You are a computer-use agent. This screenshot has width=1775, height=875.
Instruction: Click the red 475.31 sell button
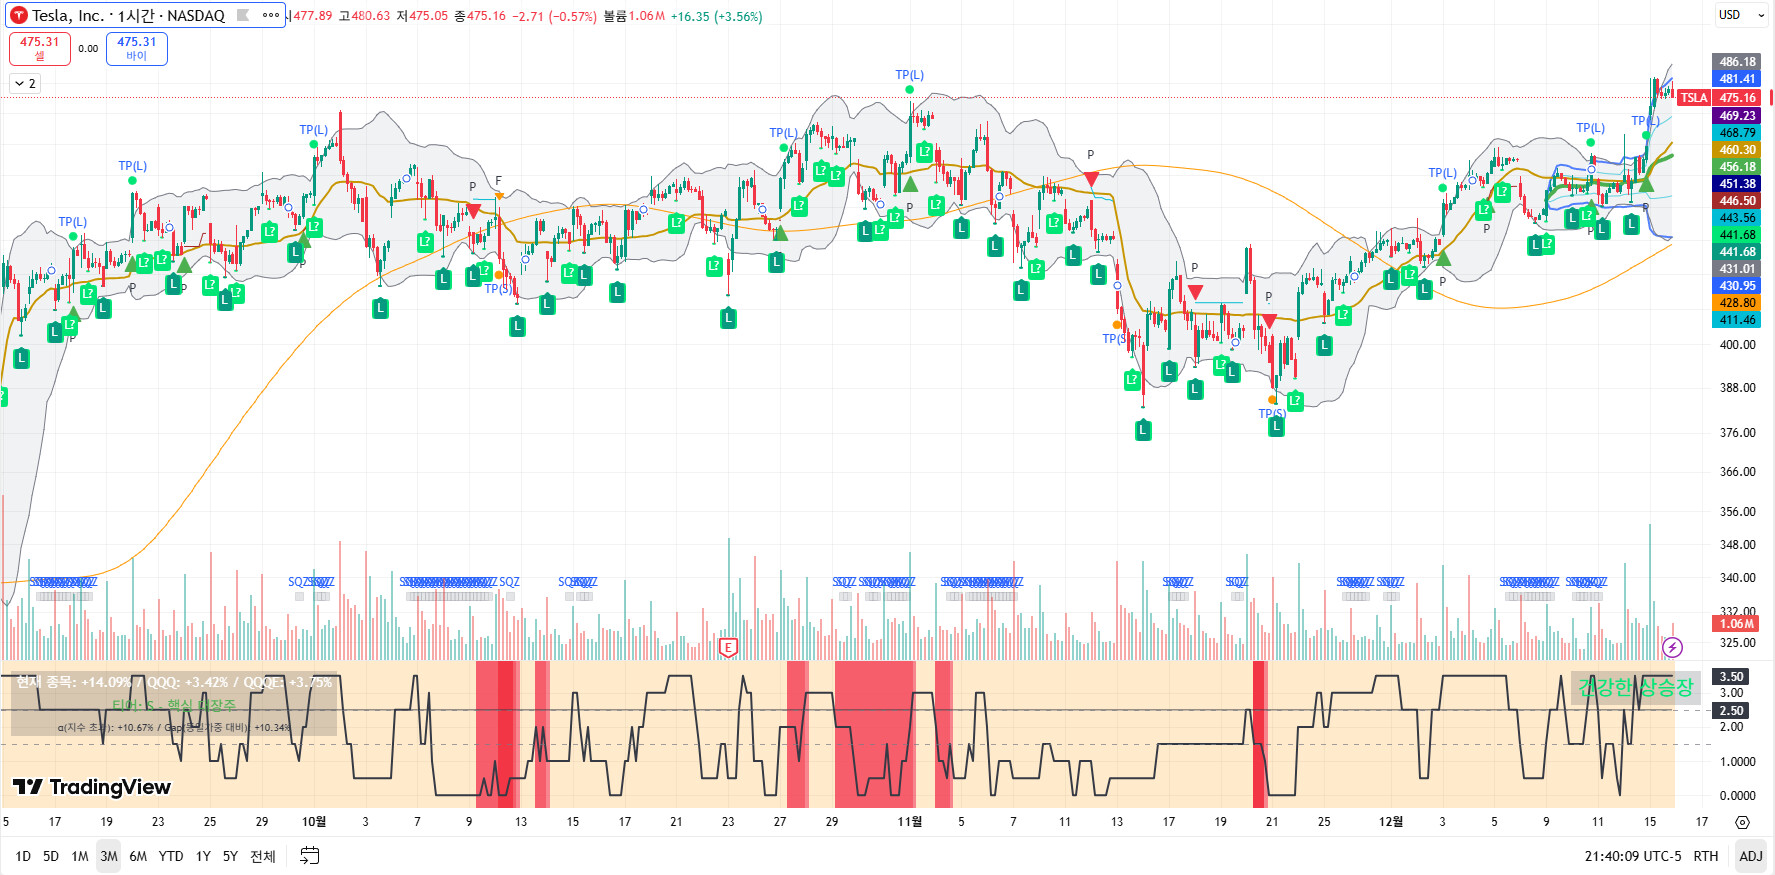(x=40, y=48)
